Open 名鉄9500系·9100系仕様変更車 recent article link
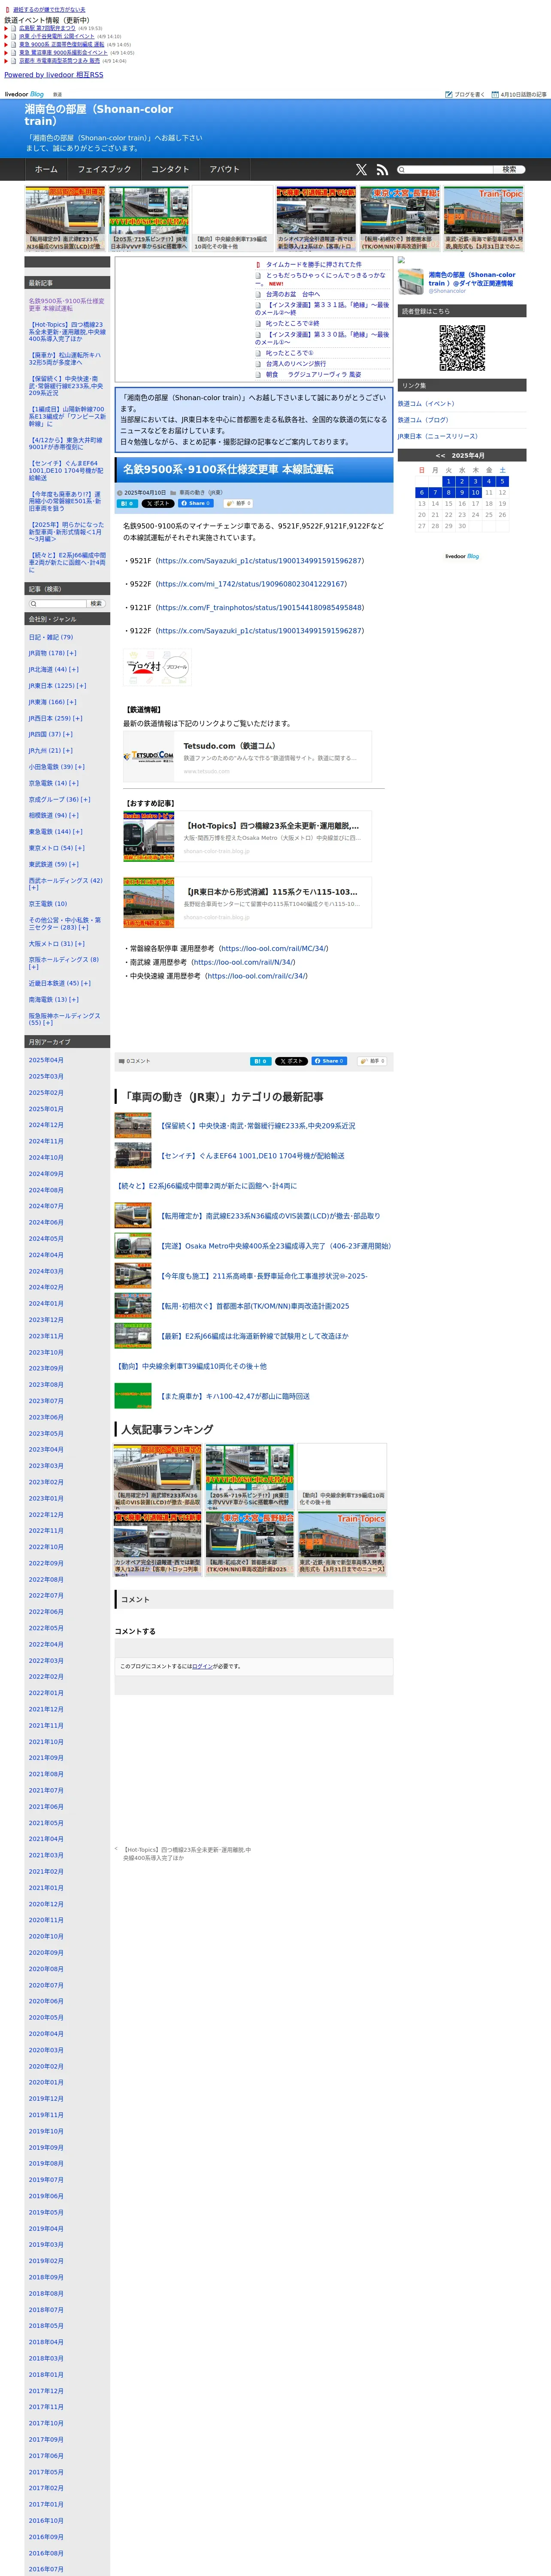Image resolution: width=551 pixels, height=2576 pixels. coord(66,304)
